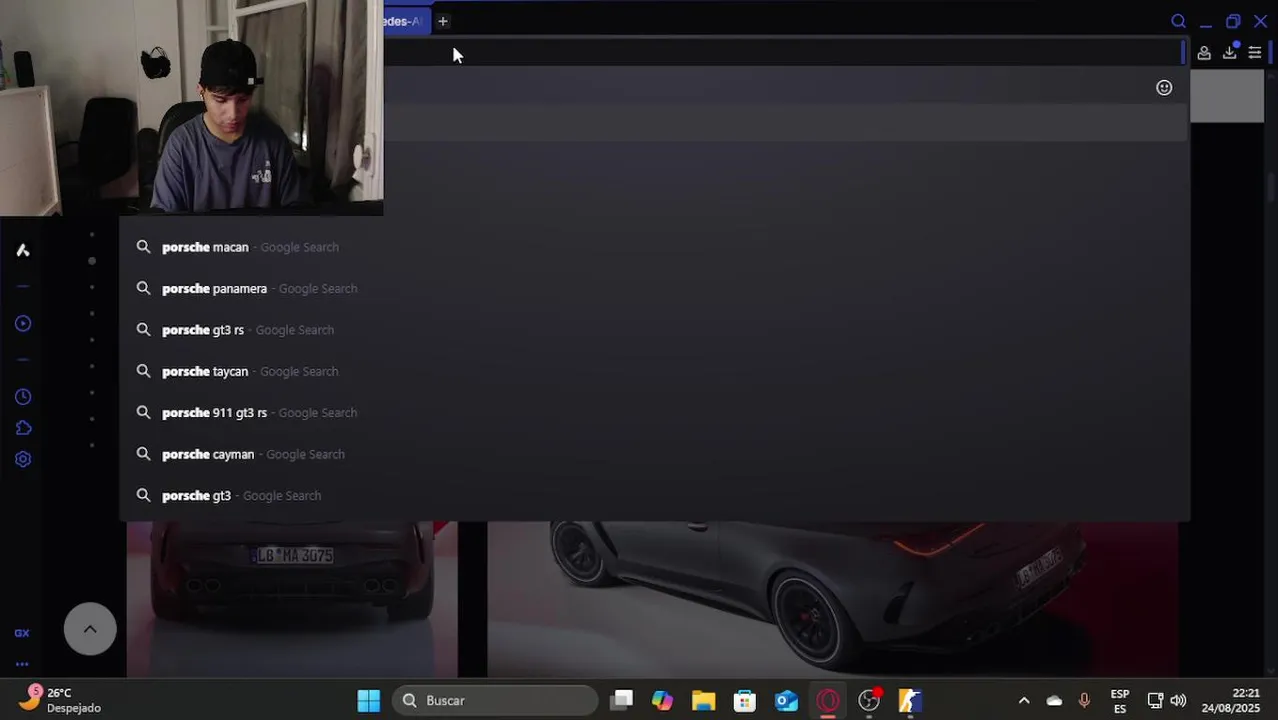Open the OneDrive cloud tray icon
This screenshot has width=1278, height=720.
[x=1054, y=700]
